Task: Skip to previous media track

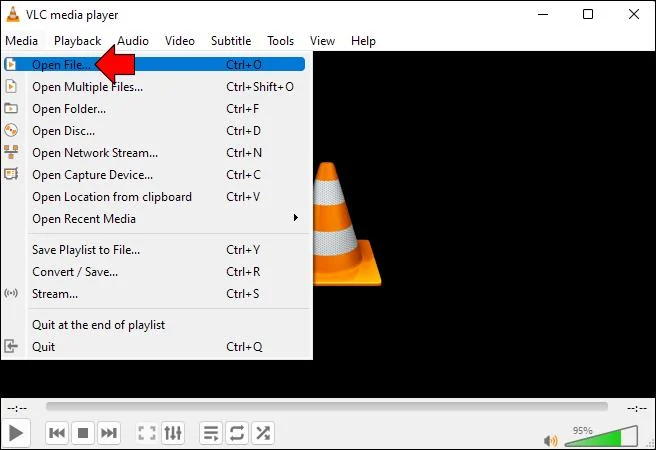Action: pyautogui.click(x=57, y=433)
